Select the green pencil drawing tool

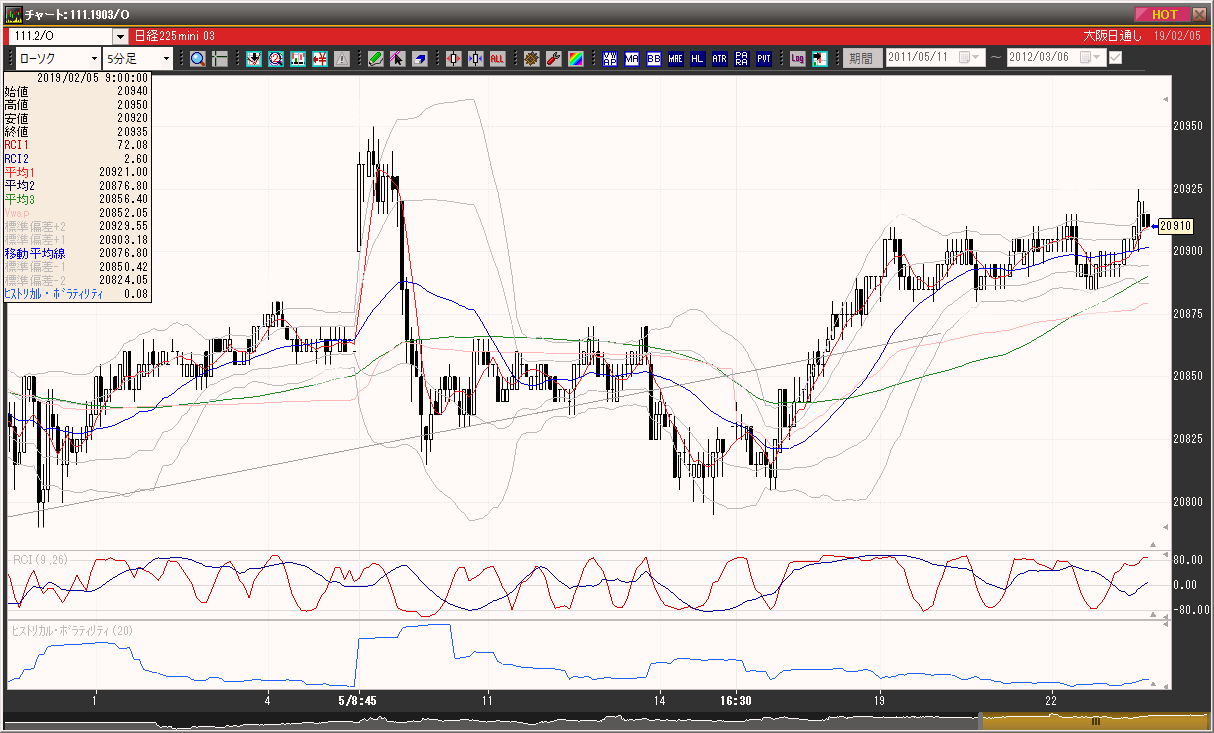click(376, 58)
